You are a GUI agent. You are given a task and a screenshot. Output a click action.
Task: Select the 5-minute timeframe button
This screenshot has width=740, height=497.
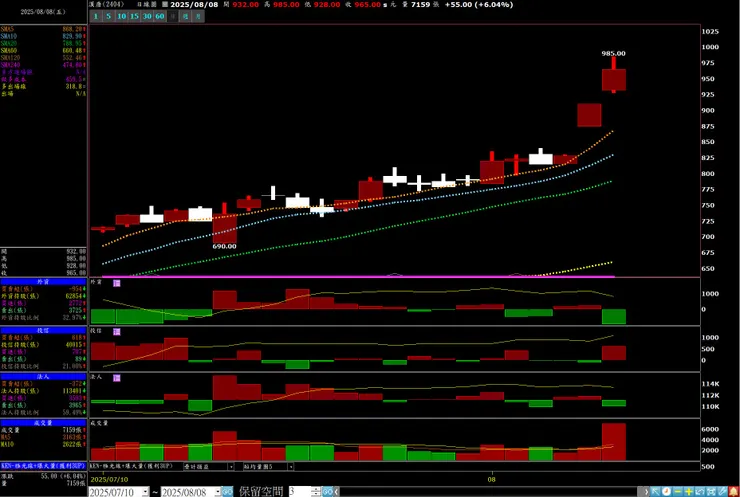tap(109, 17)
